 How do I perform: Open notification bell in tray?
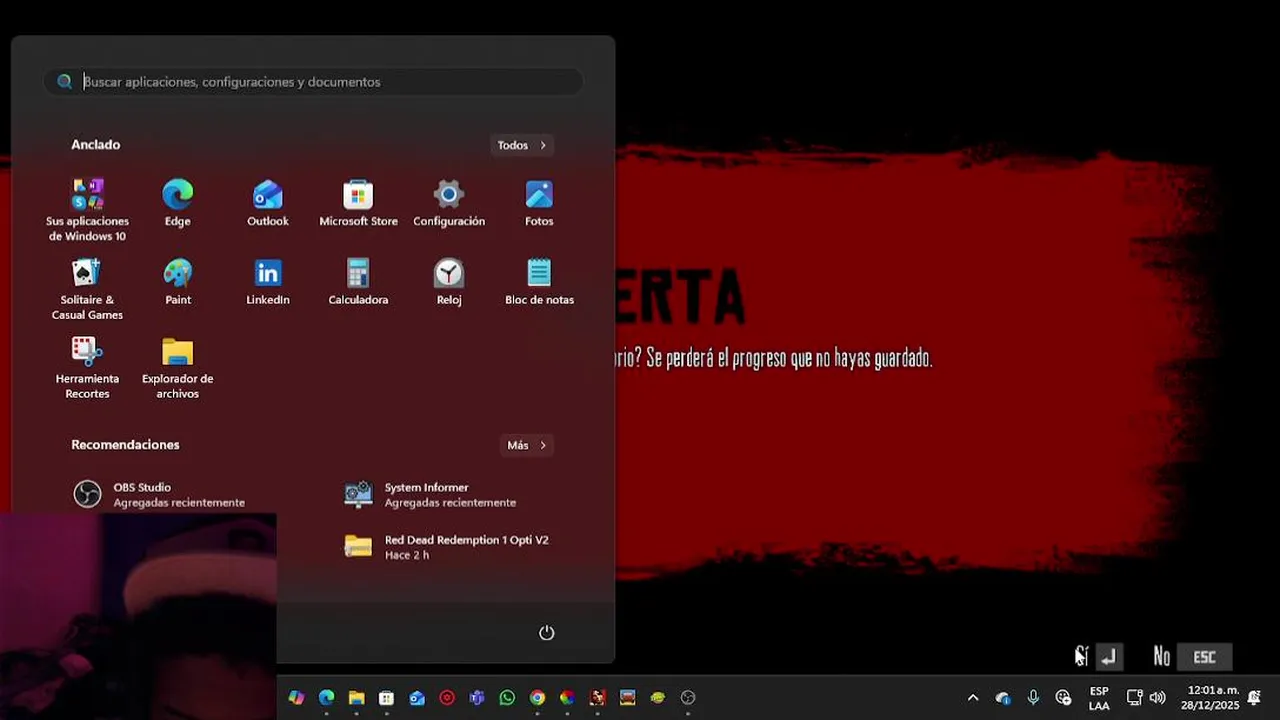(x=1254, y=698)
